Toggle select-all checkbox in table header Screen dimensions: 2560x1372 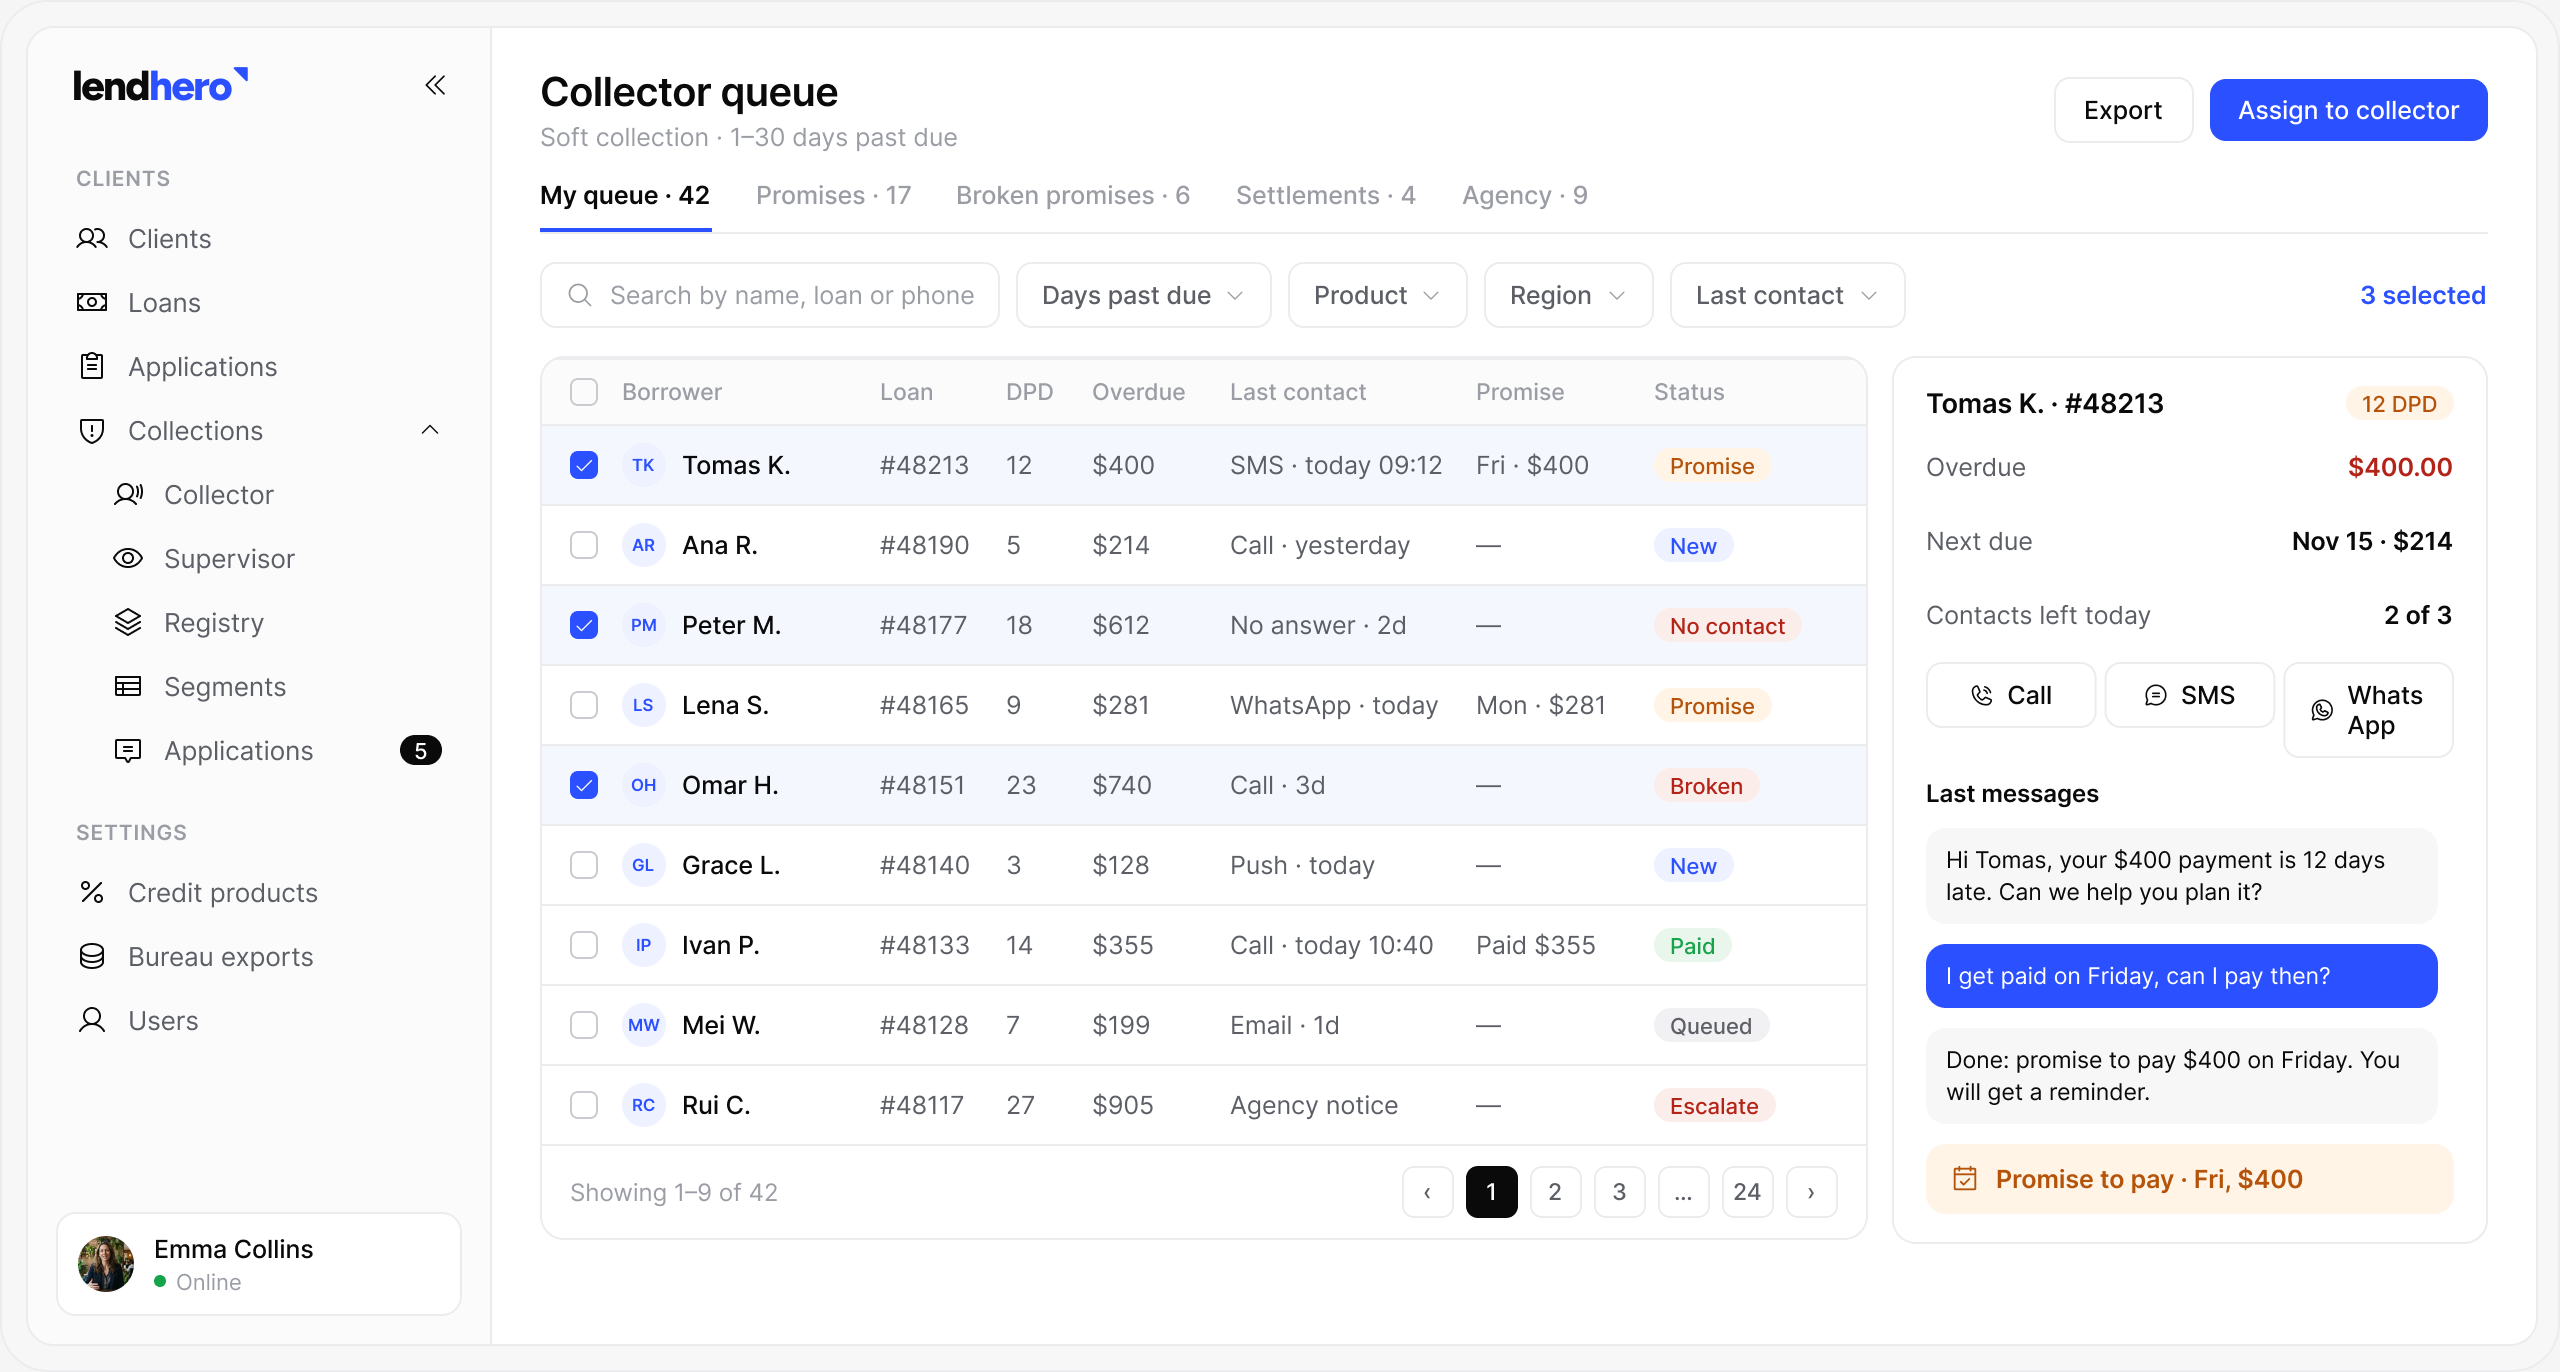(x=584, y=392)
